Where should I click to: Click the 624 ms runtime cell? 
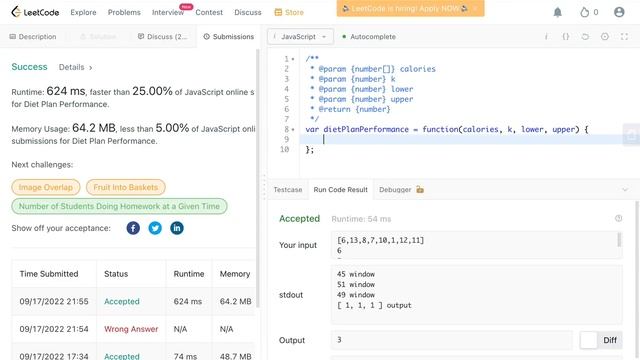(x=188, y=301)
